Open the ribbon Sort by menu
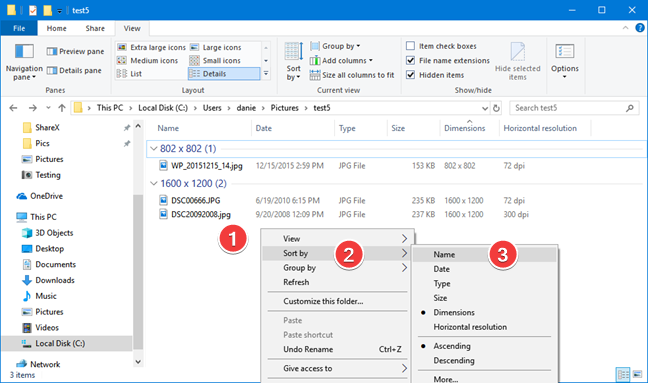Image resolution: width=648 pixels, height=383 pixels. coord(293,61)
